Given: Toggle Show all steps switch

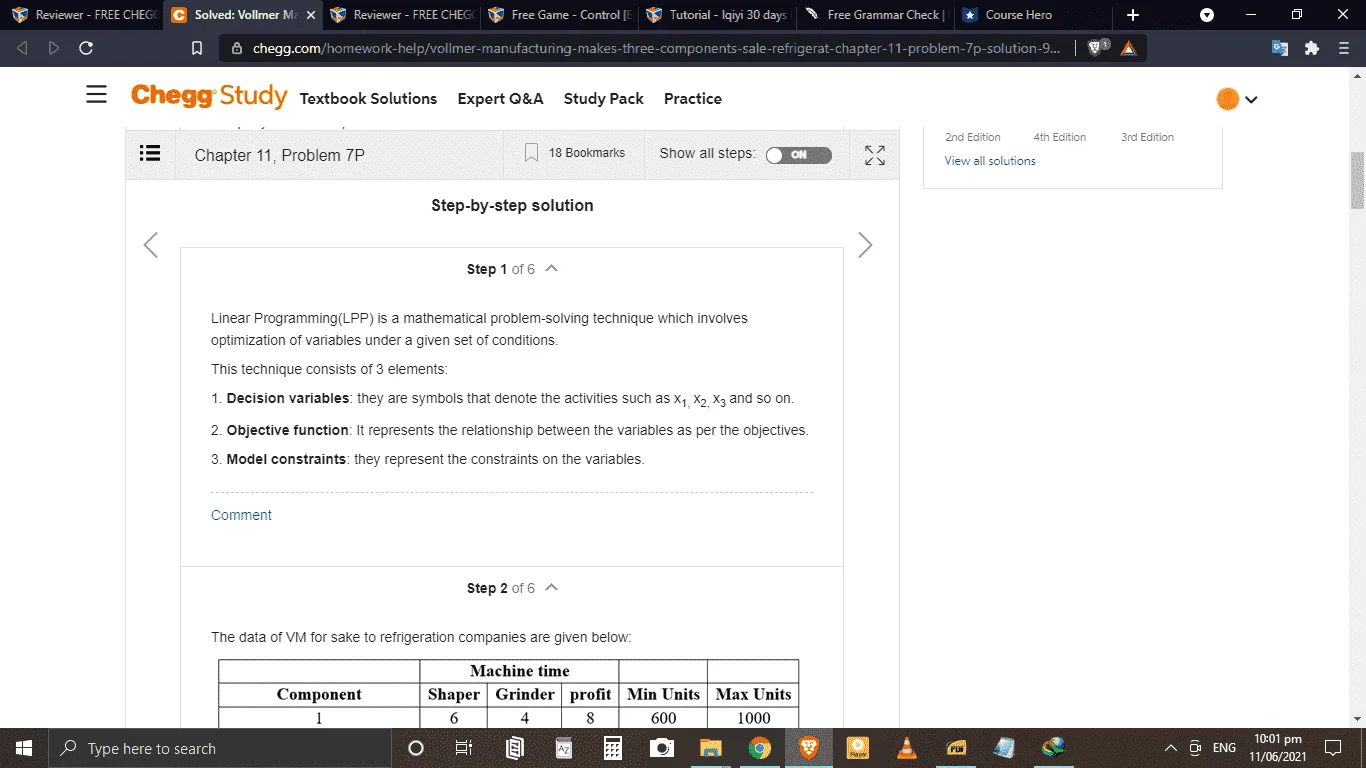Looking at the screenshot, I should click(x=798, y=155).
